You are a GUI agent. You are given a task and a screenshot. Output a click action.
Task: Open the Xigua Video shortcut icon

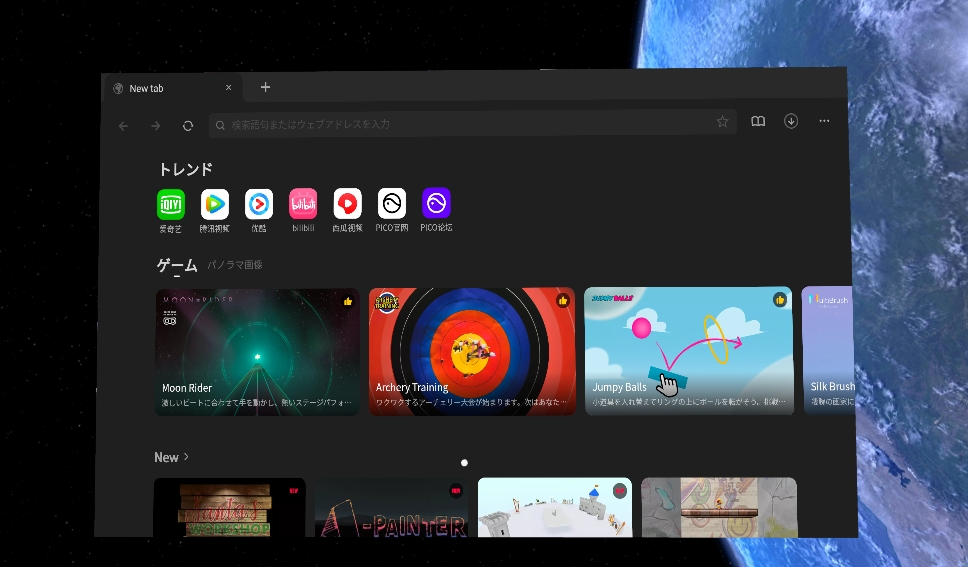pos(348,204)
